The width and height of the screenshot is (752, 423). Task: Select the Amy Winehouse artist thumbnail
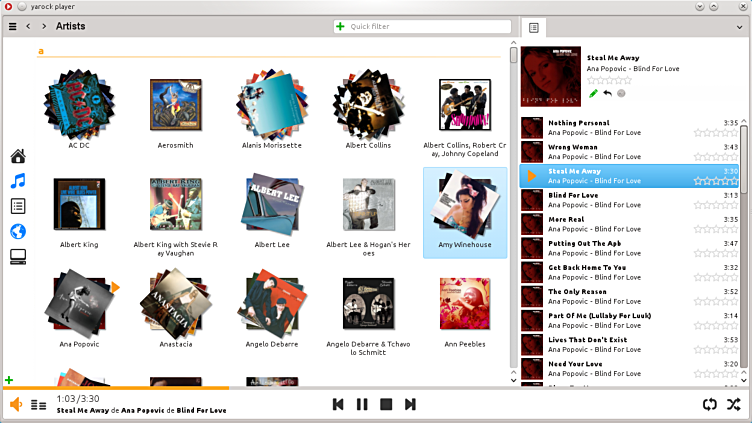465,206
